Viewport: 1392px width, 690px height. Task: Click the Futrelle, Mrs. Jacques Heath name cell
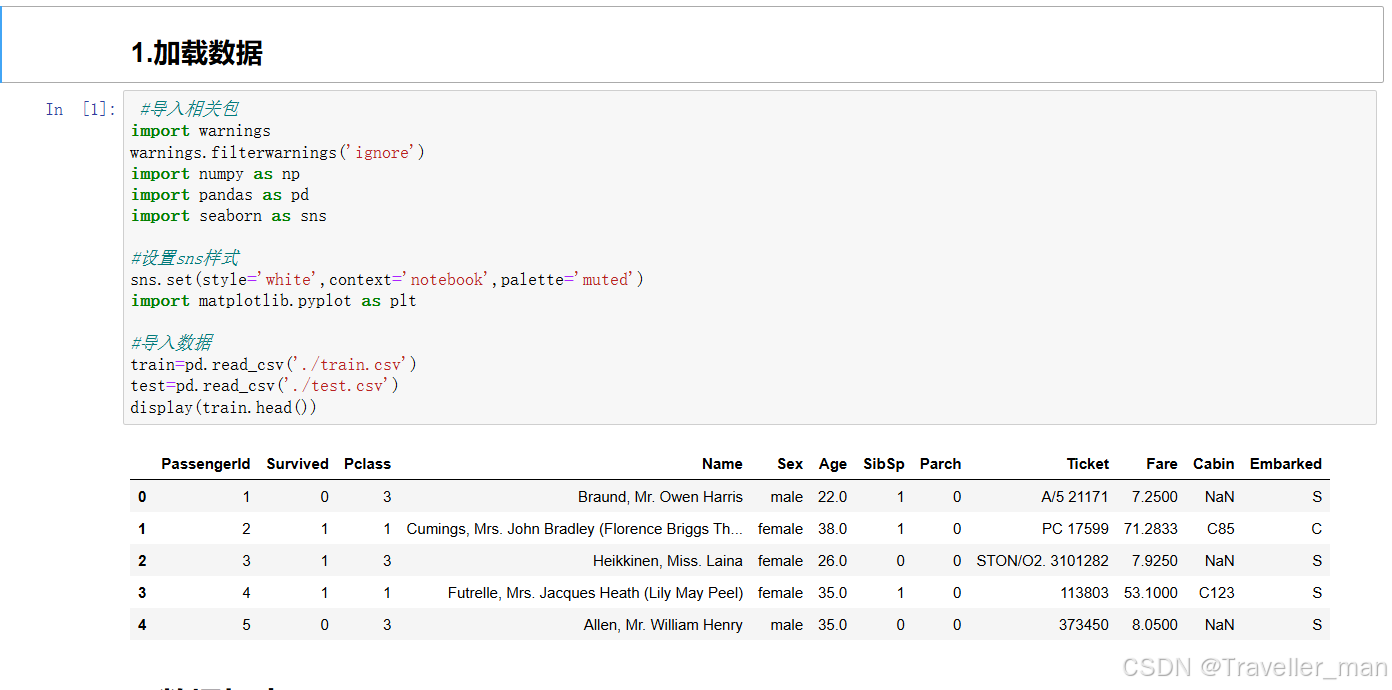pos(596,593)
